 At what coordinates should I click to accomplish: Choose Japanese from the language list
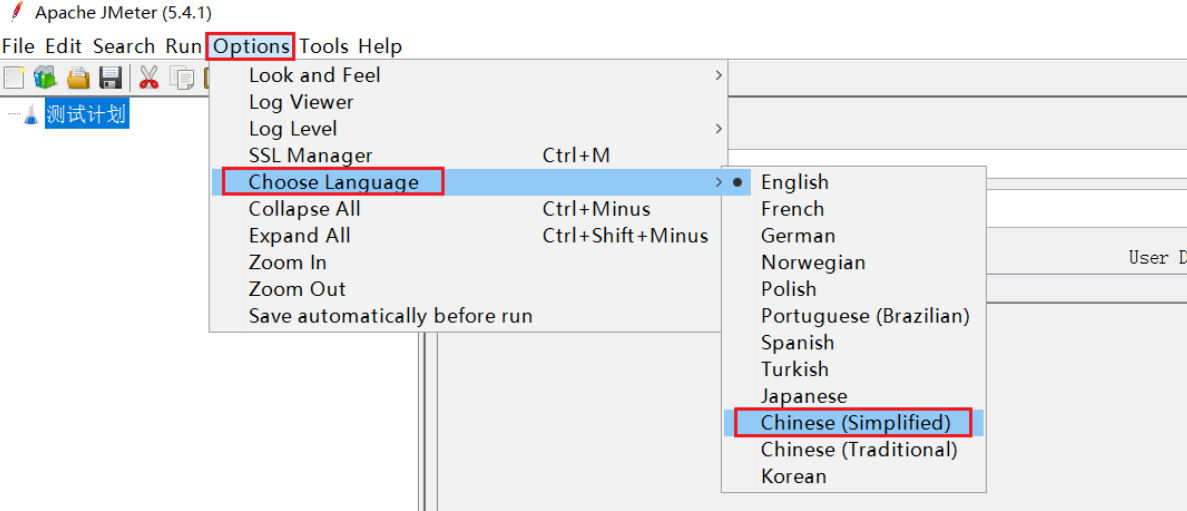[803, 396]
